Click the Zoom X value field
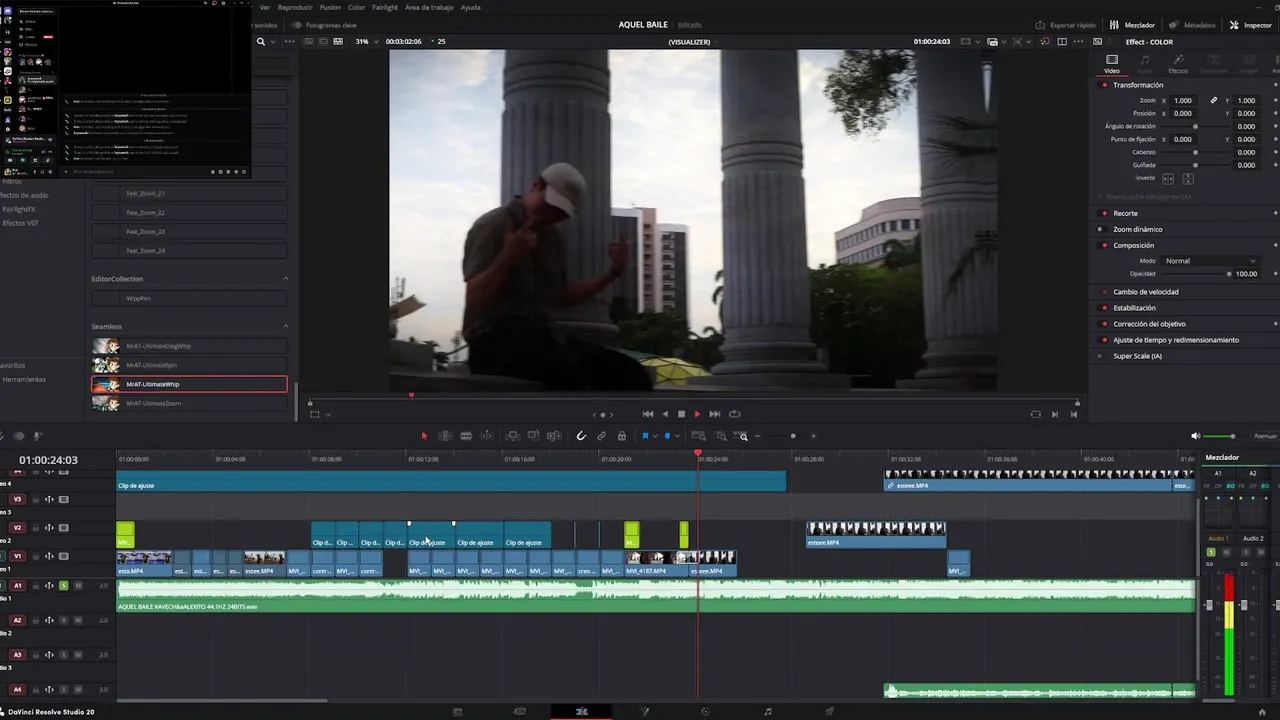1280x720 pixels. pos(1183,101)
